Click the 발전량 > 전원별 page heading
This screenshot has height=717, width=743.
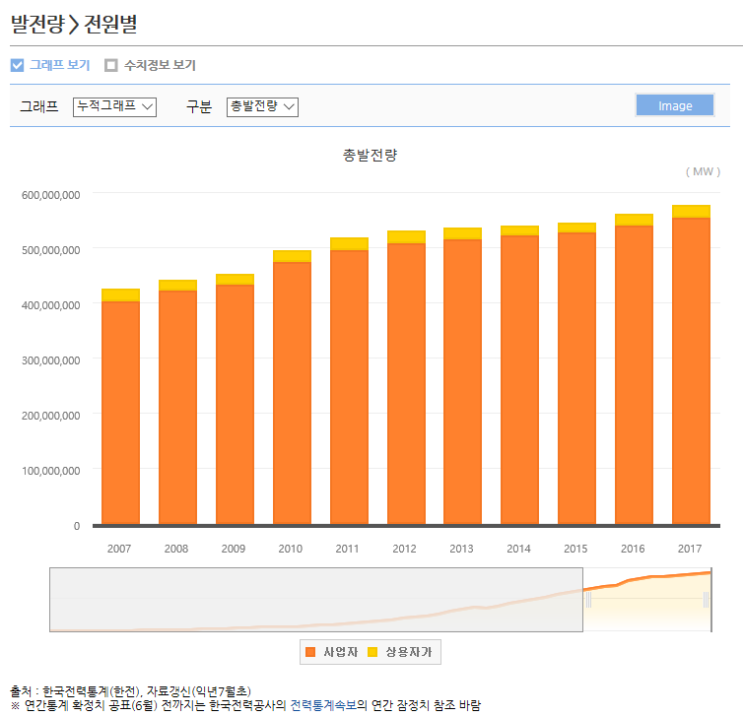coord(74,24)
